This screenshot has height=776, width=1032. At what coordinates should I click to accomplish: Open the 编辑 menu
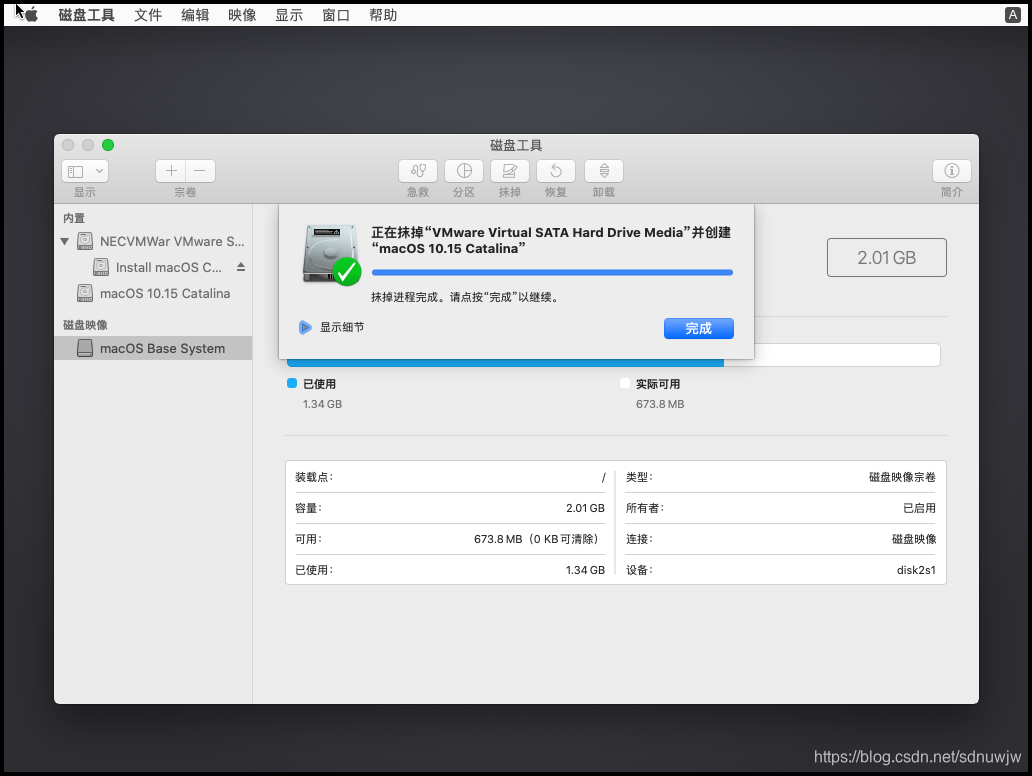[x=195, y=15]
